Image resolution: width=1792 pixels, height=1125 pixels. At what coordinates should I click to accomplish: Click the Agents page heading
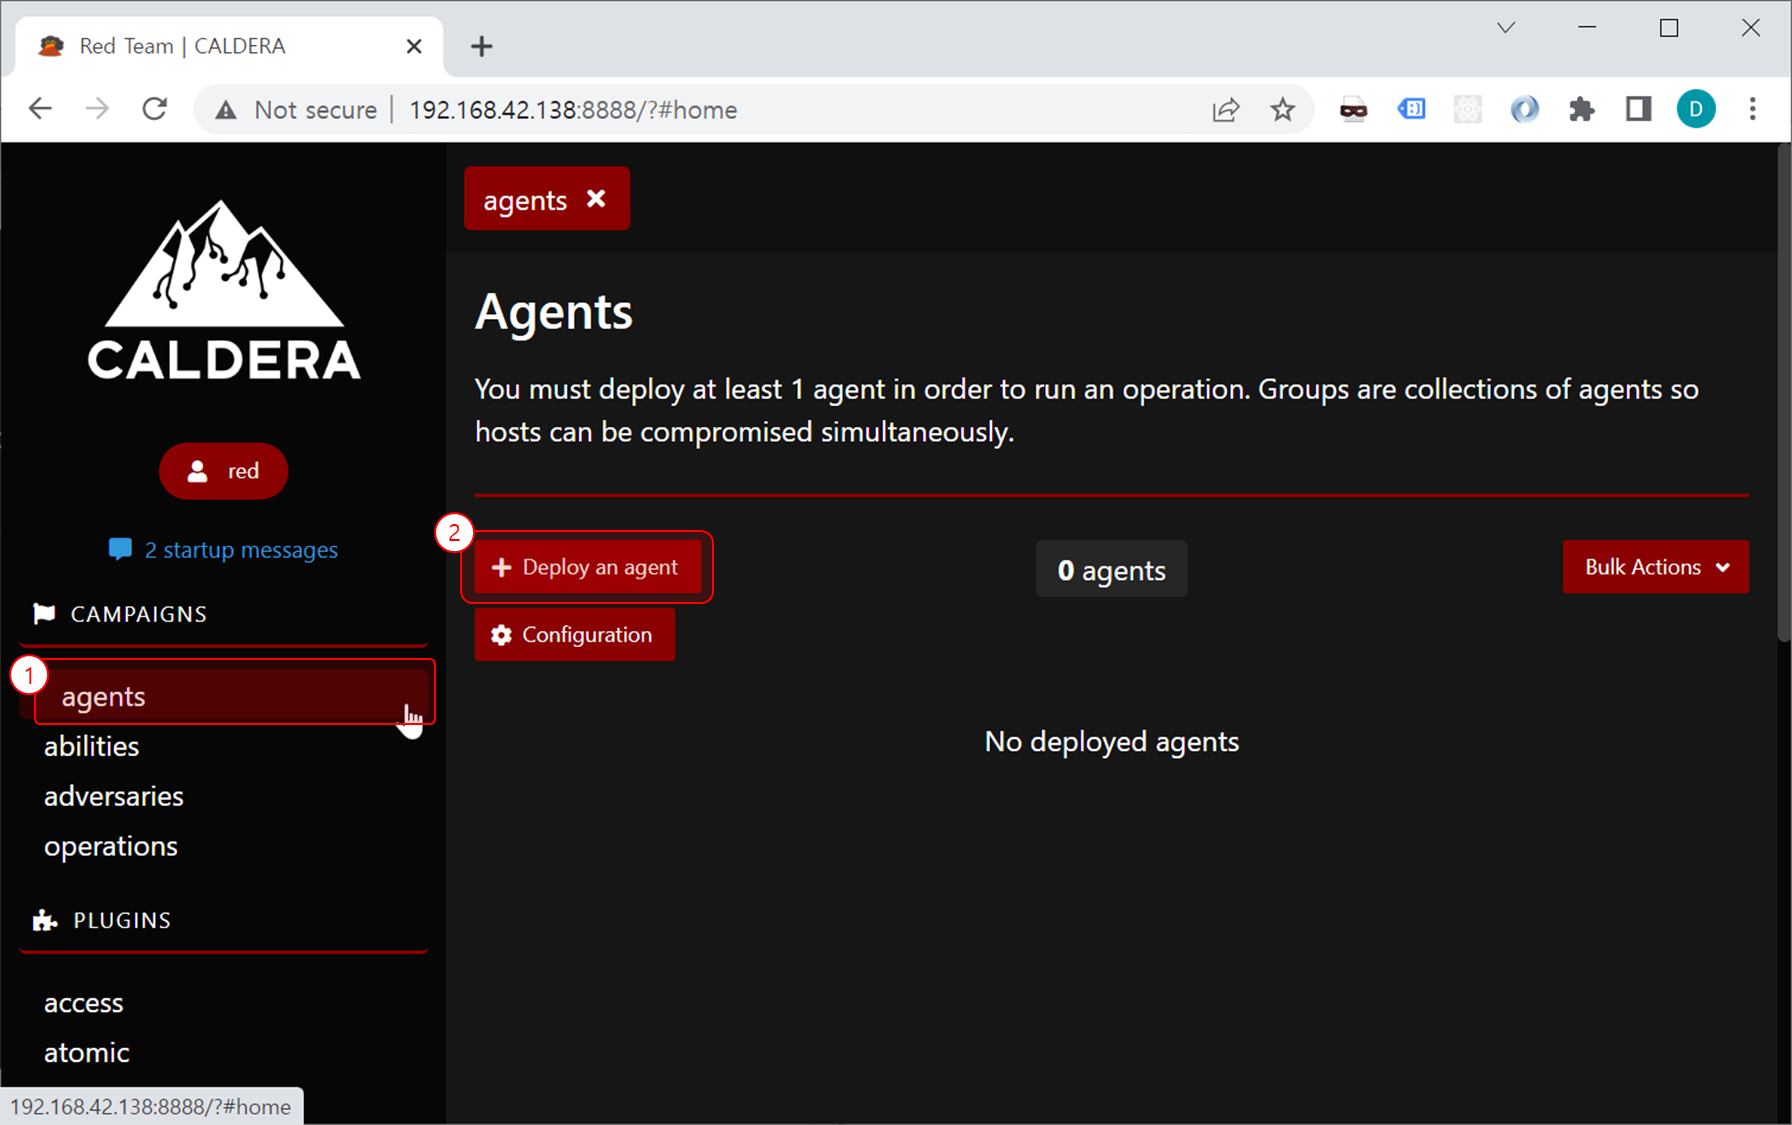(x=554, y=312)
